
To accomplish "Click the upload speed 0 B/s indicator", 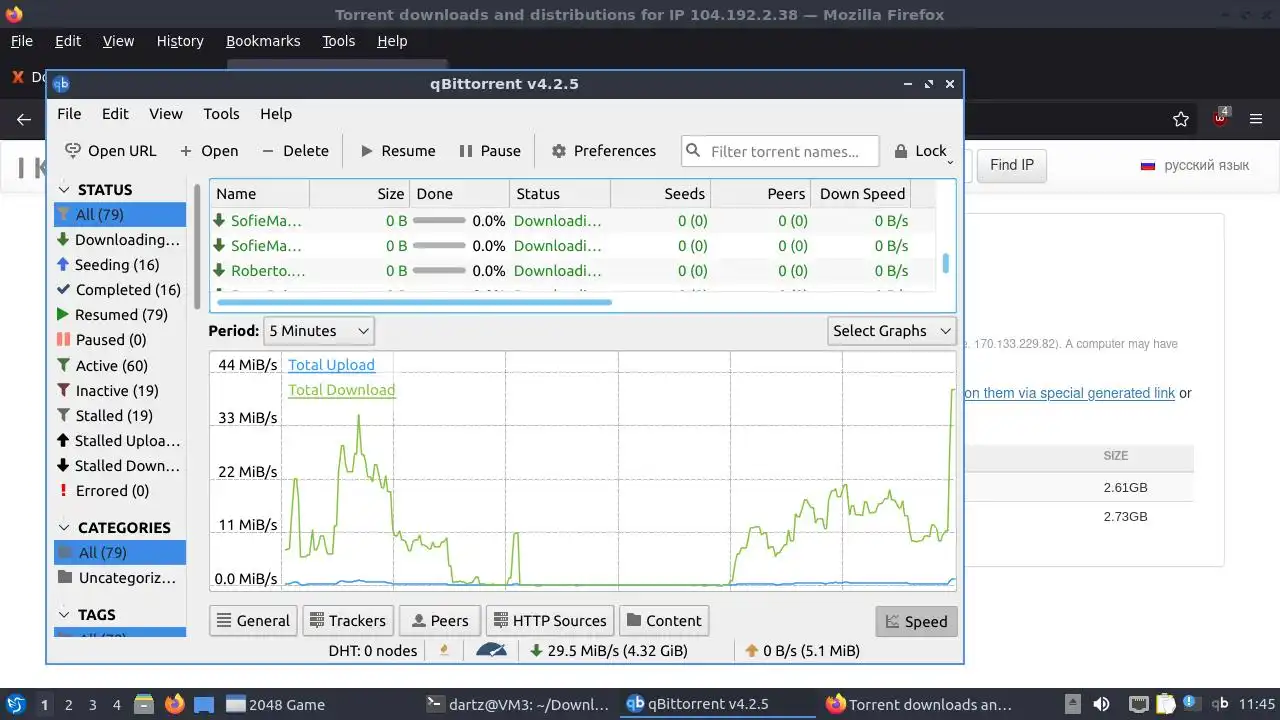I will [x=802, y=651].
